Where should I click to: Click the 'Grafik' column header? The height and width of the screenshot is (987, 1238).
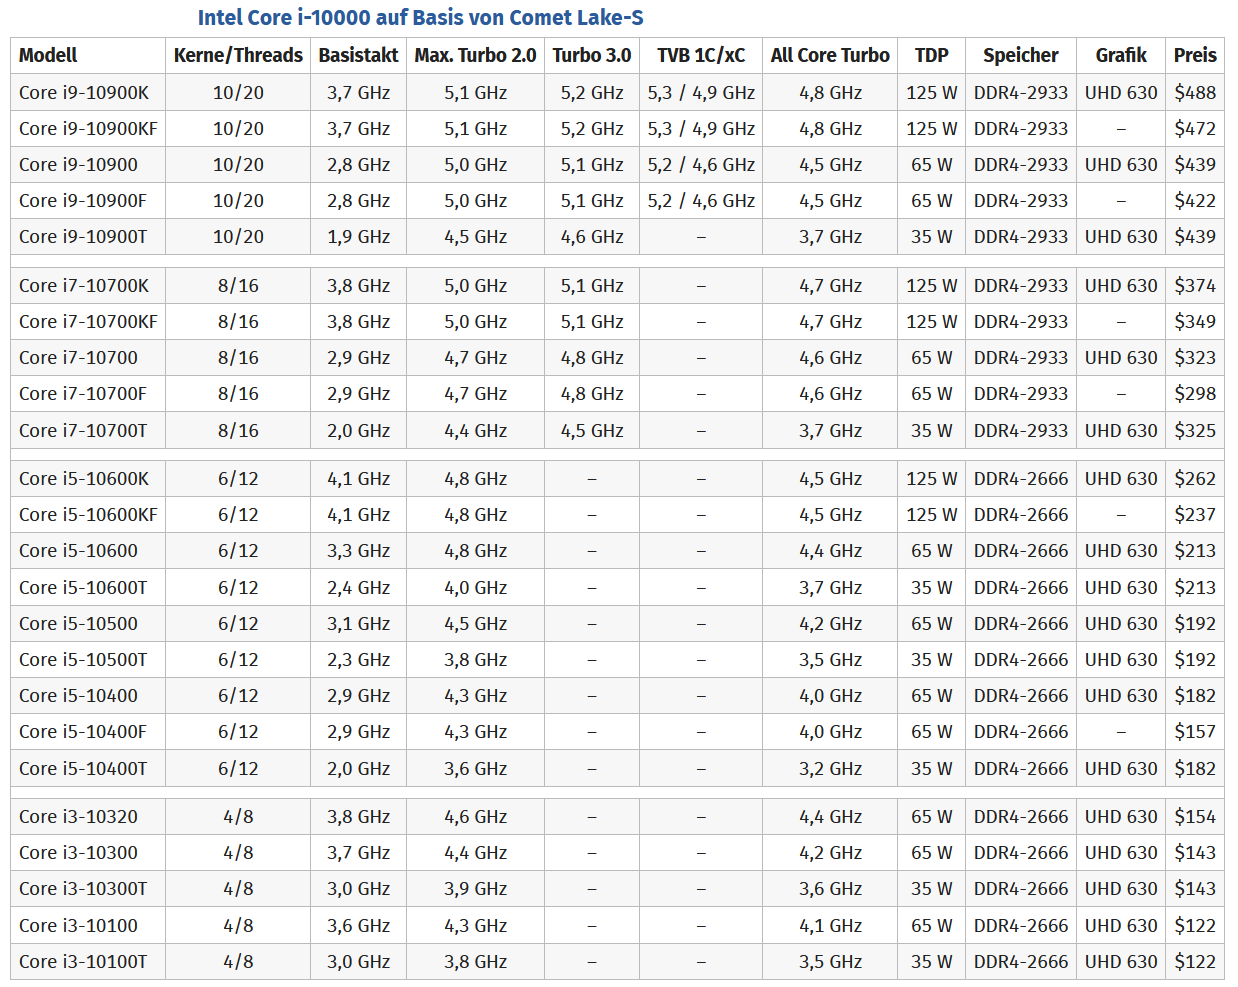point(1121,56)
